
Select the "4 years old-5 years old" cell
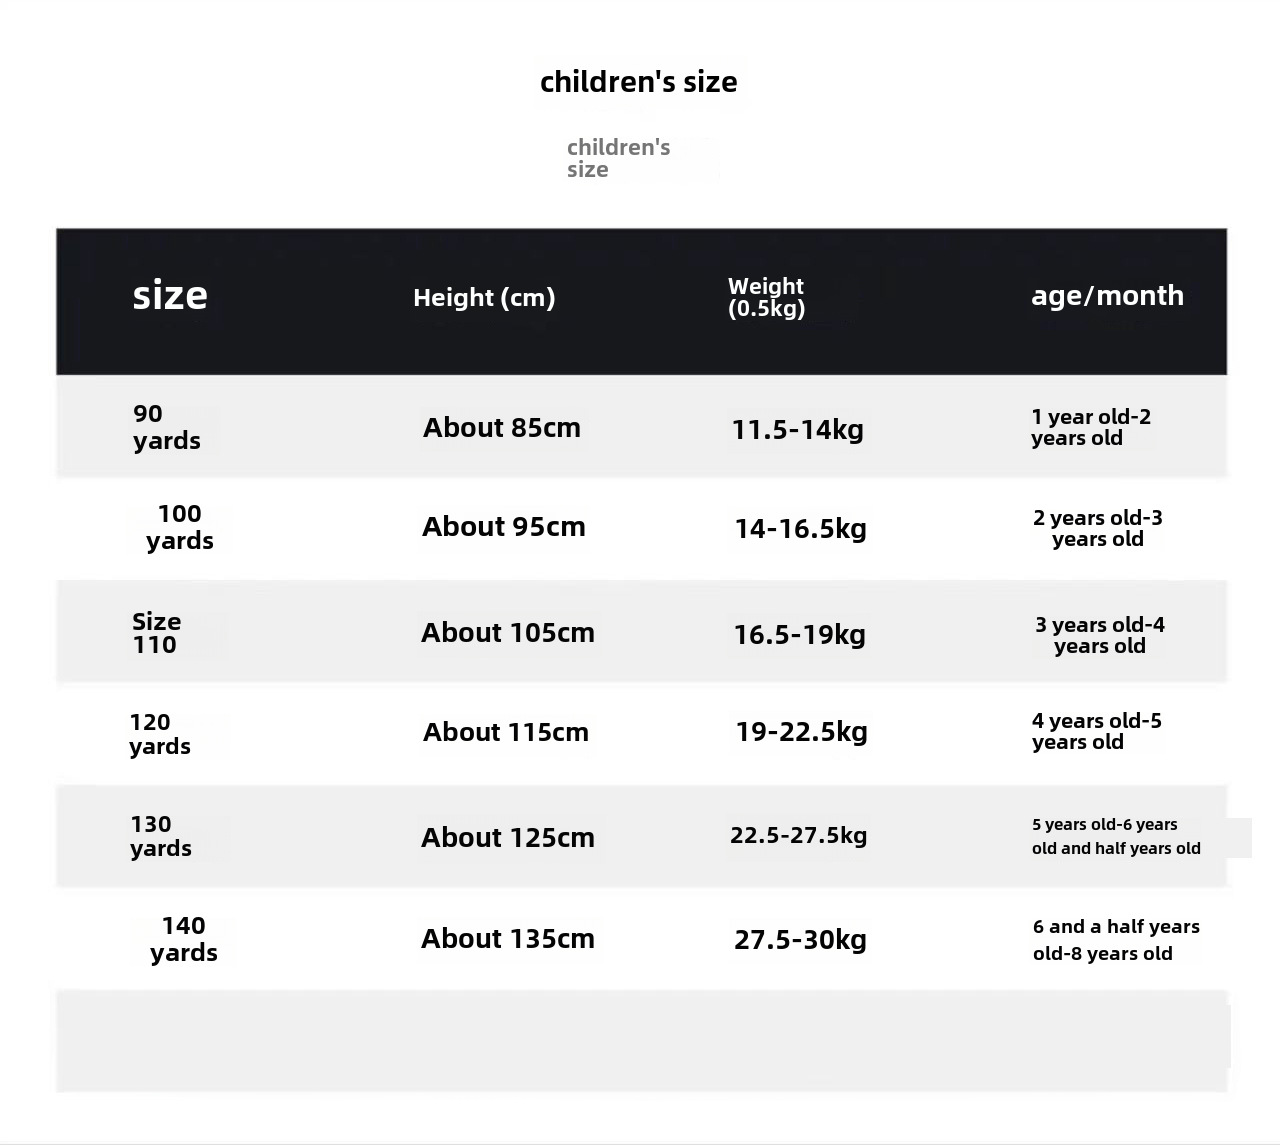1096,731
